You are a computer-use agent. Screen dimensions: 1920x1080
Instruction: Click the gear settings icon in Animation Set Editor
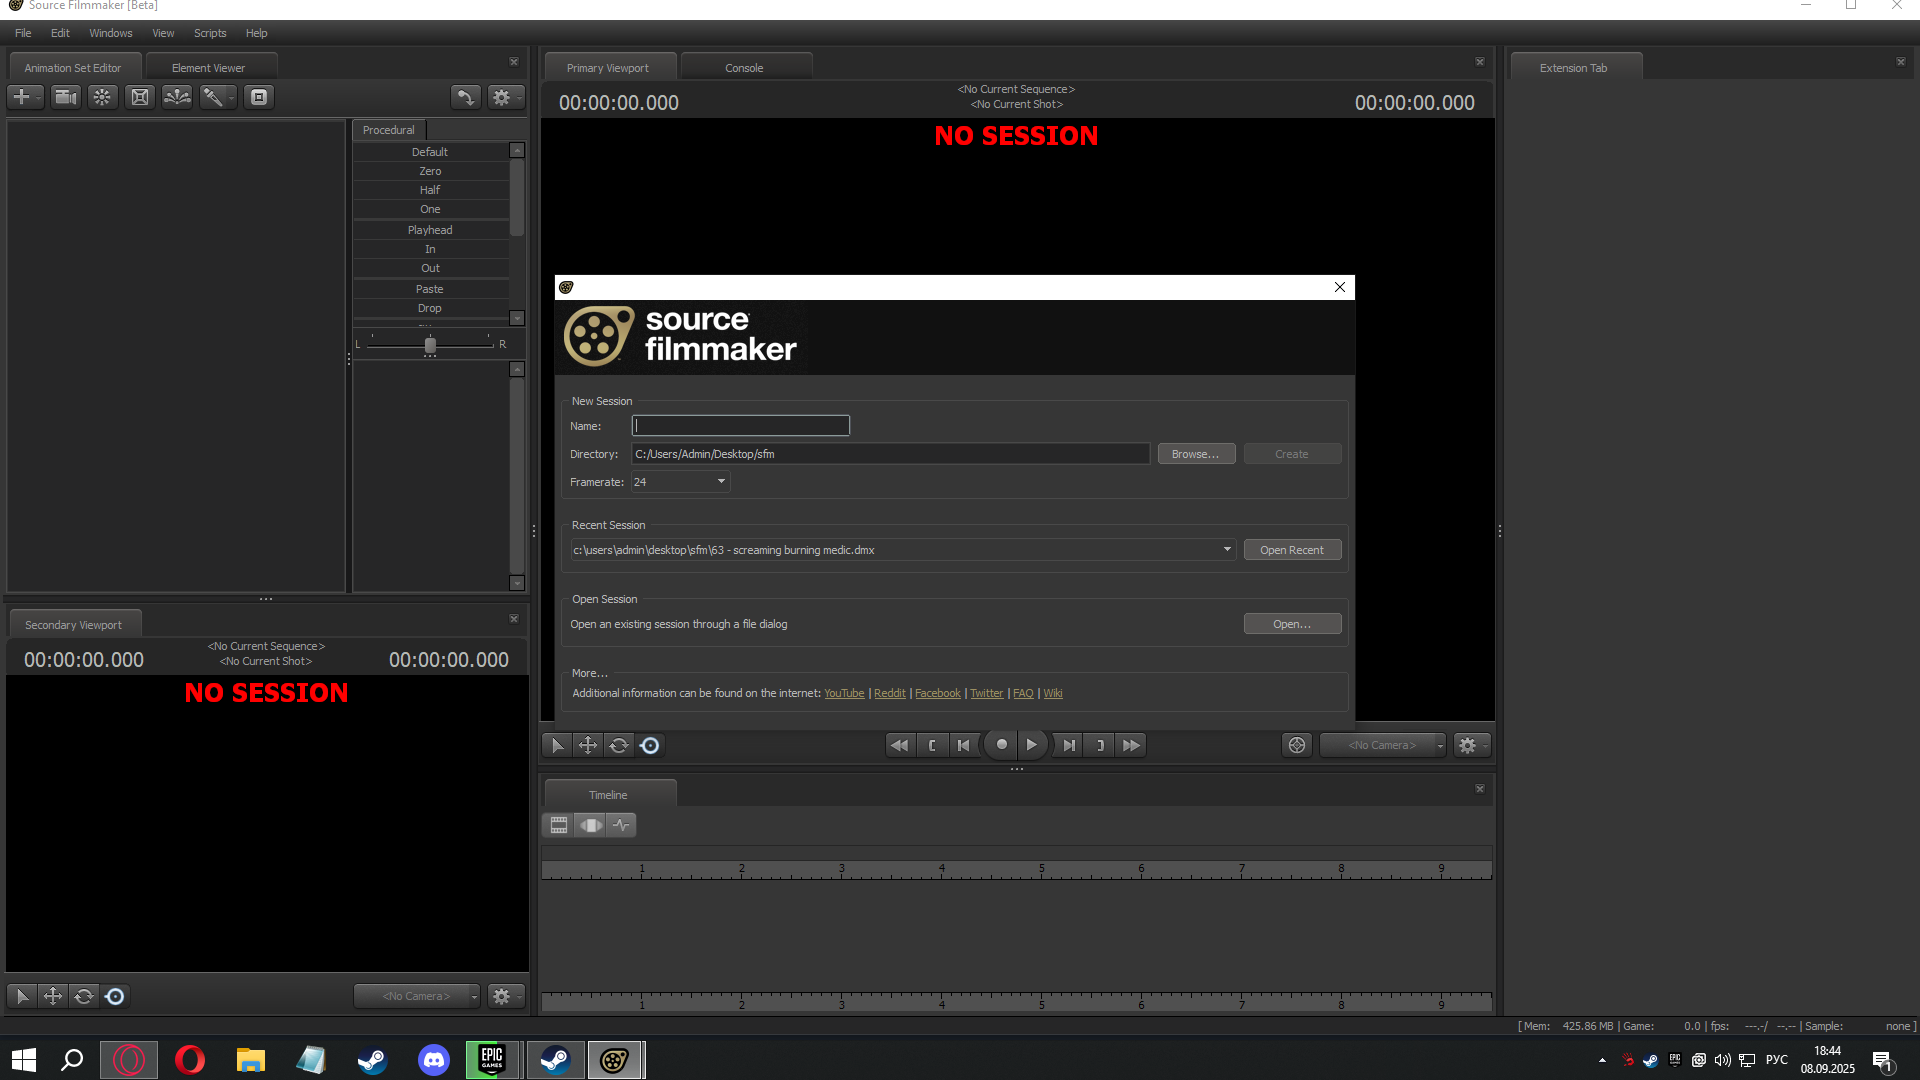[503, 97]
